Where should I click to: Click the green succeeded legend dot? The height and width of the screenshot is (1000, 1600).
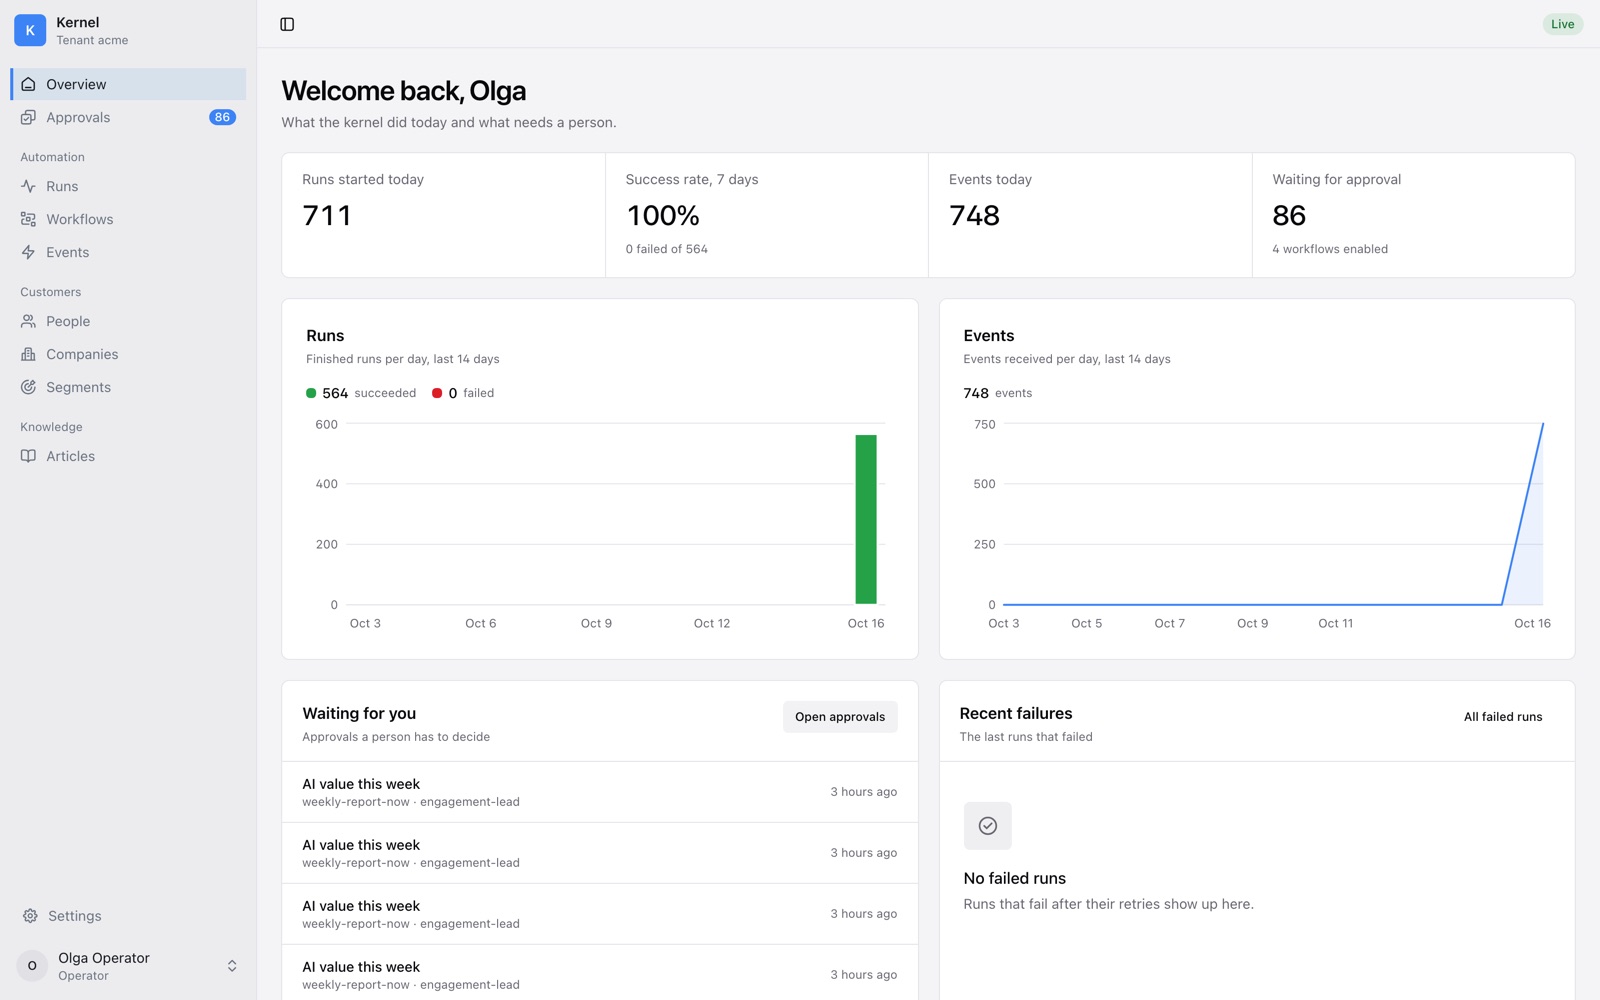(x=311, y=393)
